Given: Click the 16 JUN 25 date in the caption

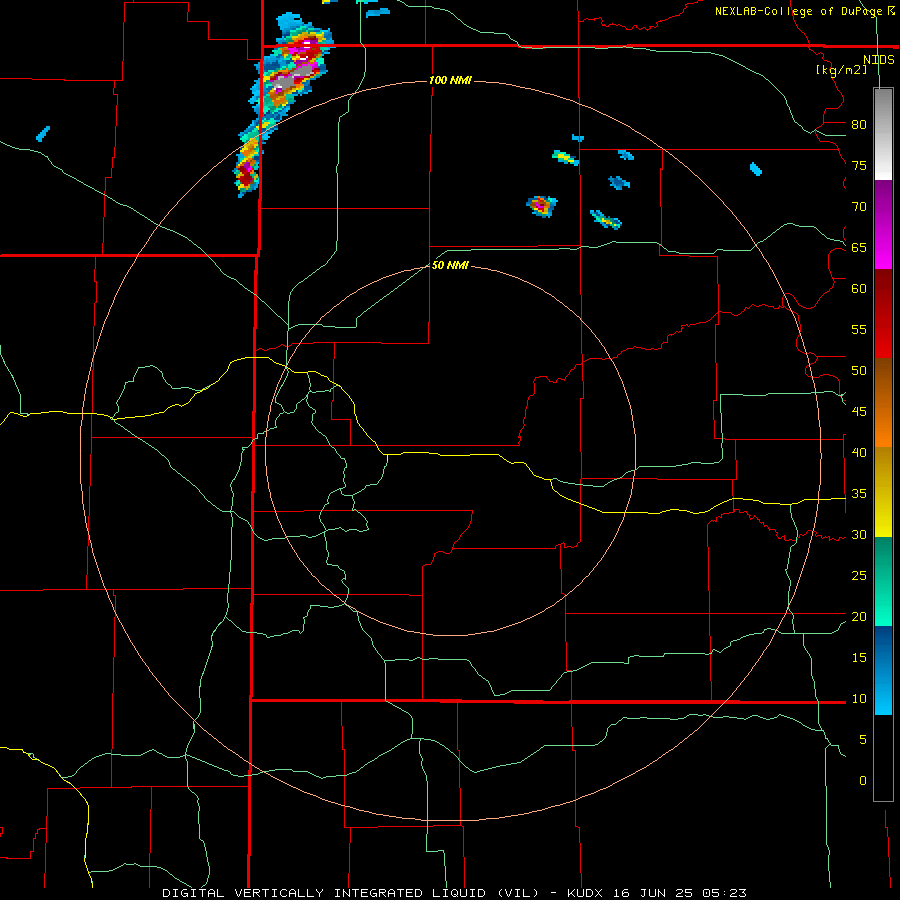Looking at the screenshot, I should (653, 893).
